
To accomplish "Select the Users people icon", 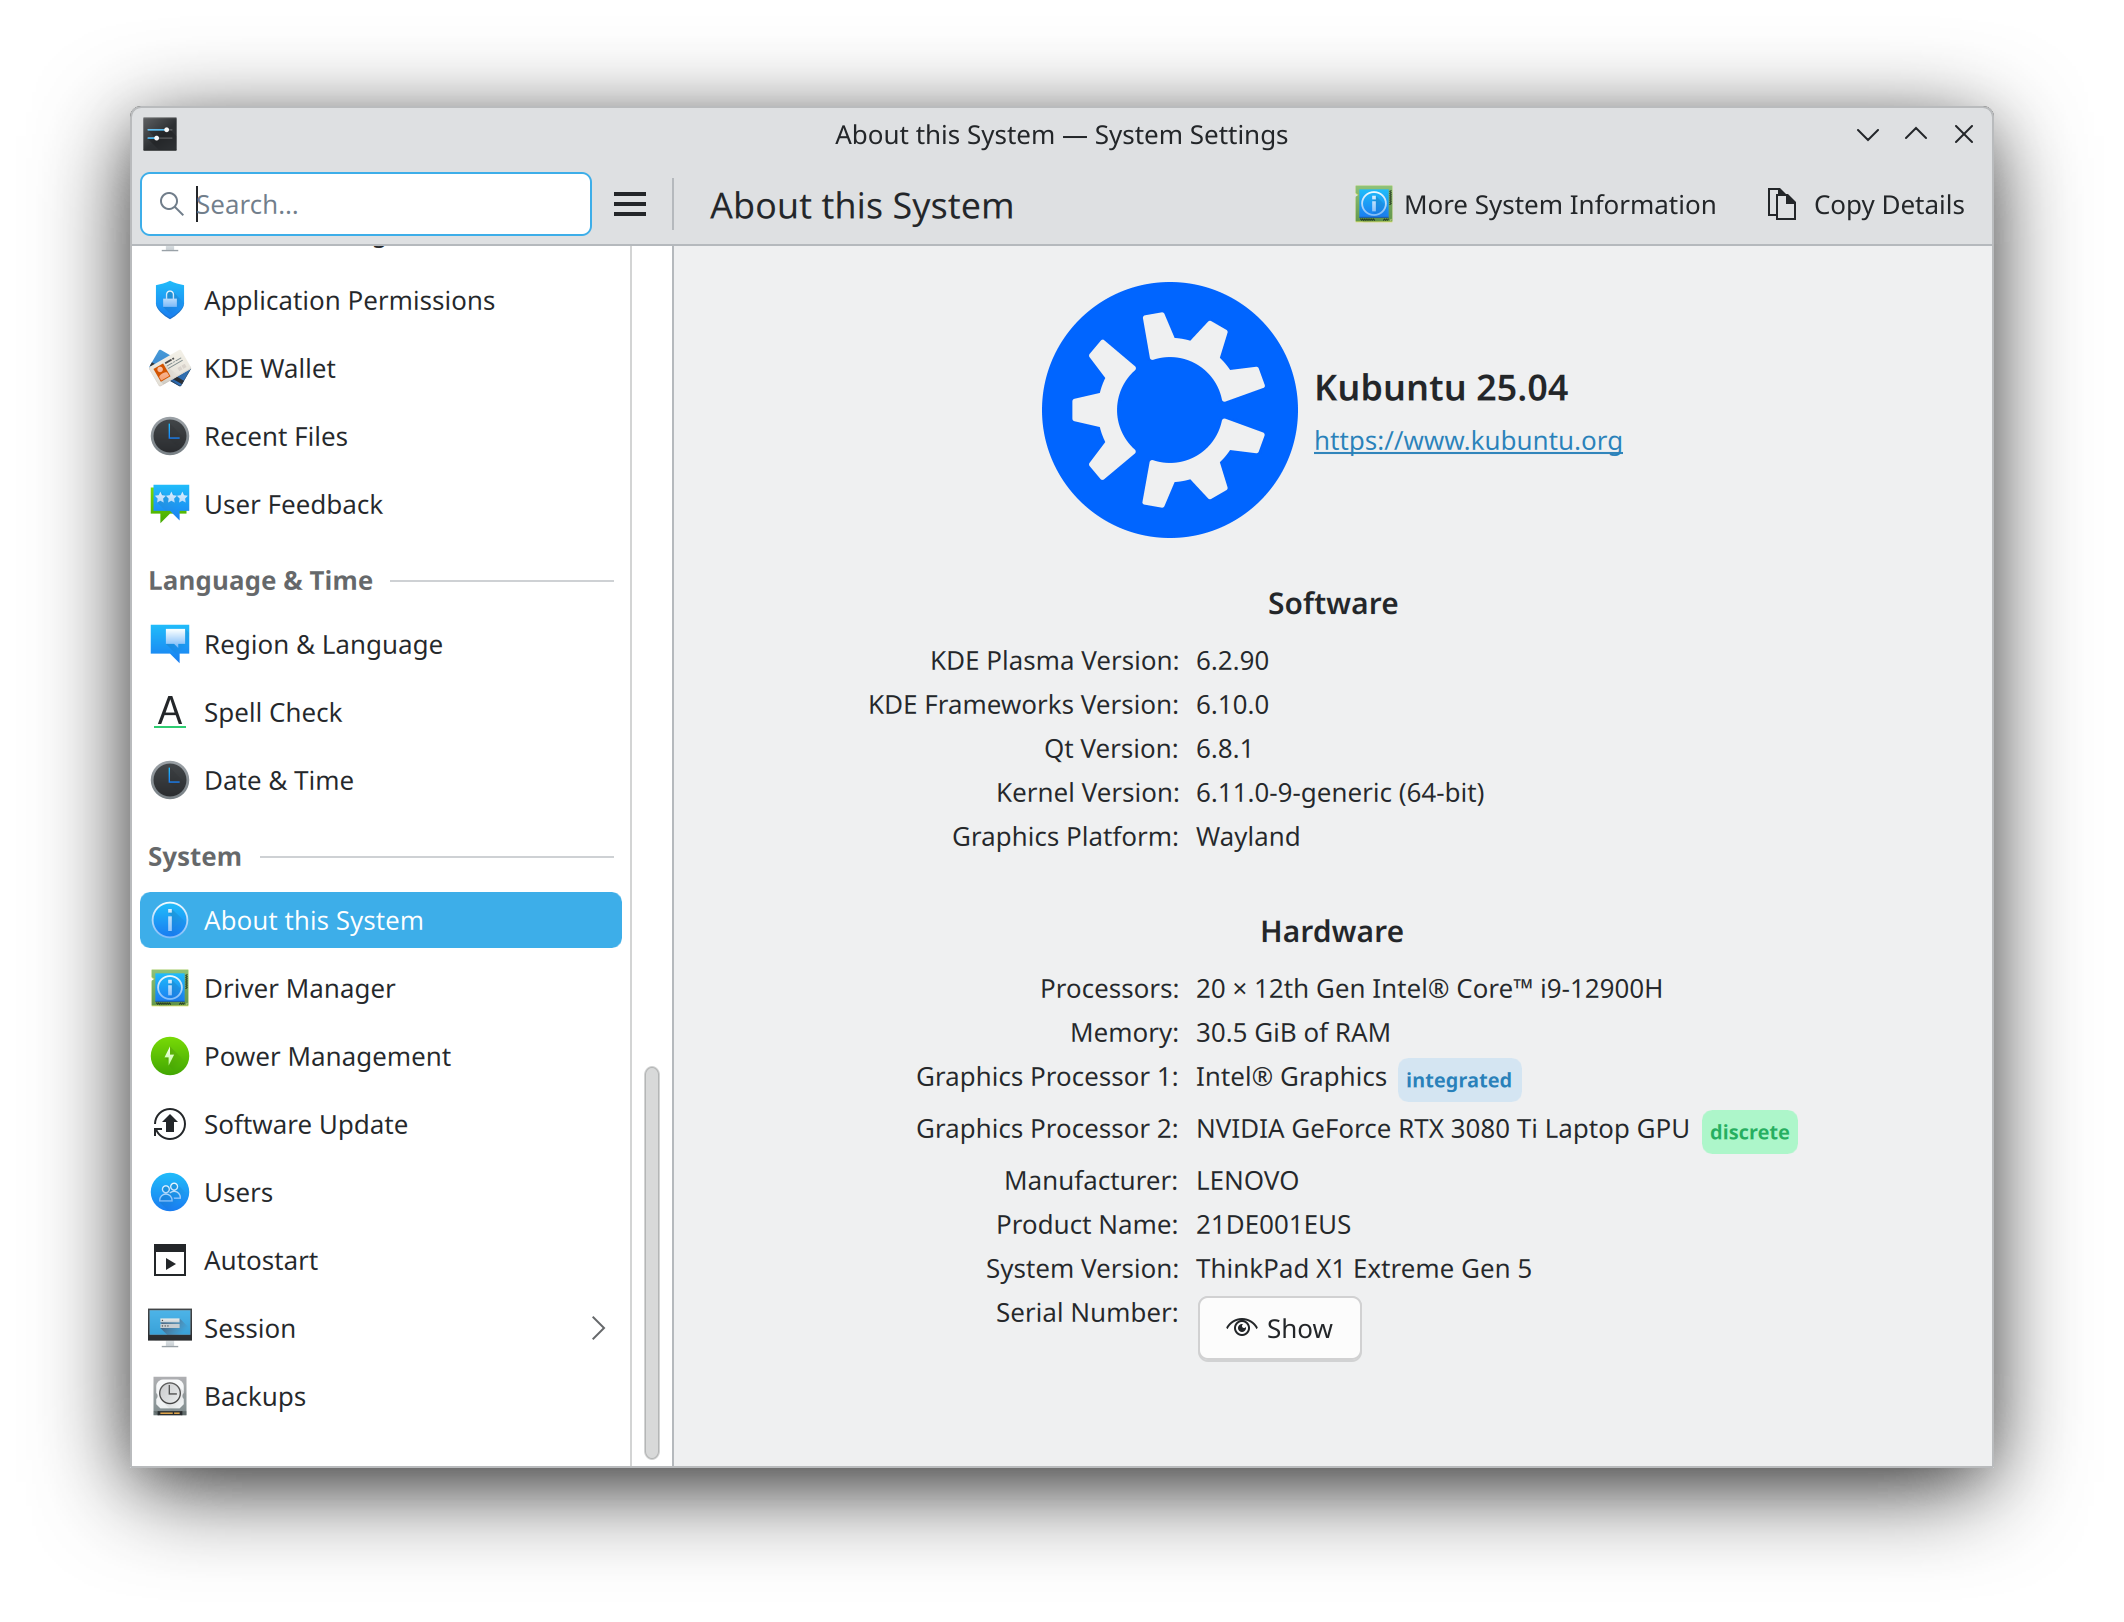I will (170, 1192).
